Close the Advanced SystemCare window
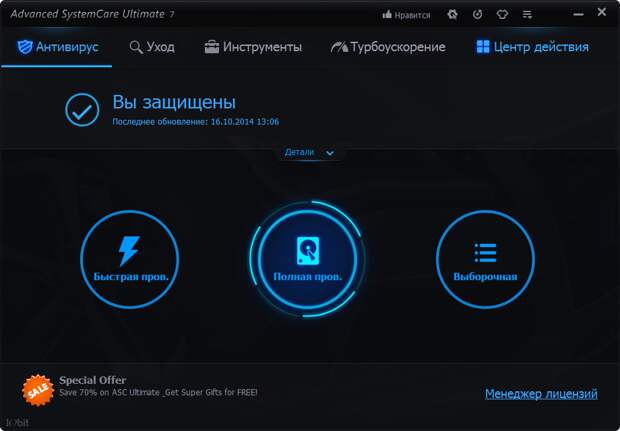 [602, 12]
